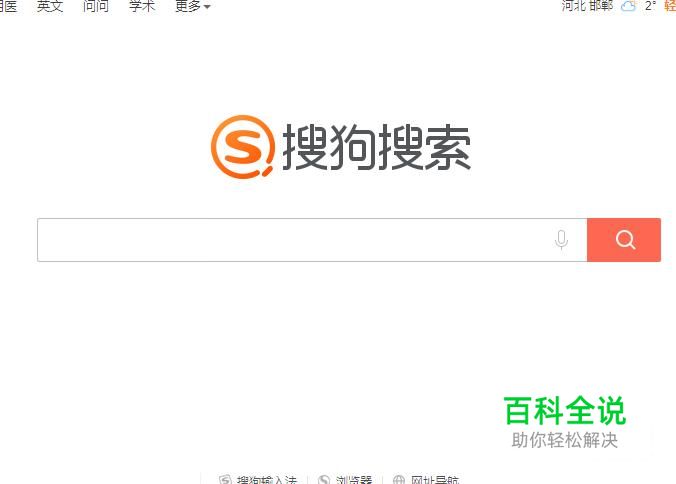Click the cloud weather icon

pos(628,6)
